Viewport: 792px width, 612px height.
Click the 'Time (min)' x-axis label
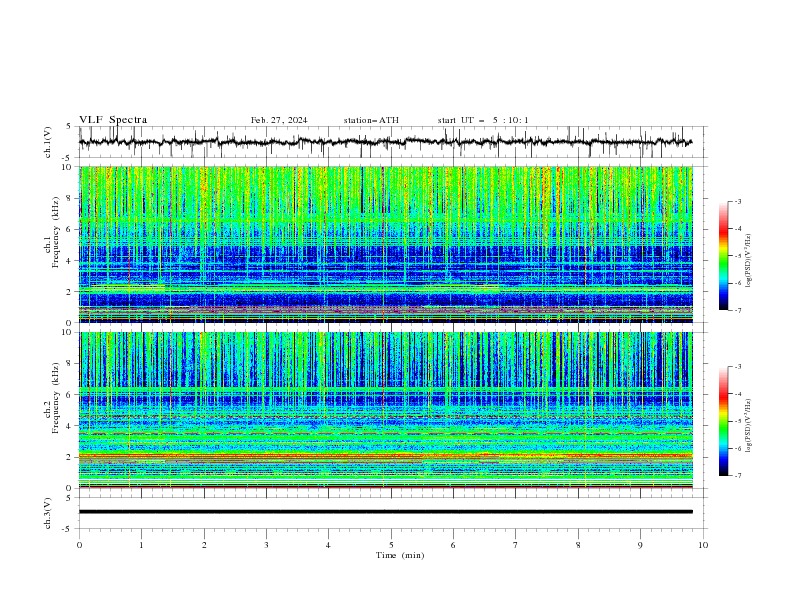click(x=400, y=555)
